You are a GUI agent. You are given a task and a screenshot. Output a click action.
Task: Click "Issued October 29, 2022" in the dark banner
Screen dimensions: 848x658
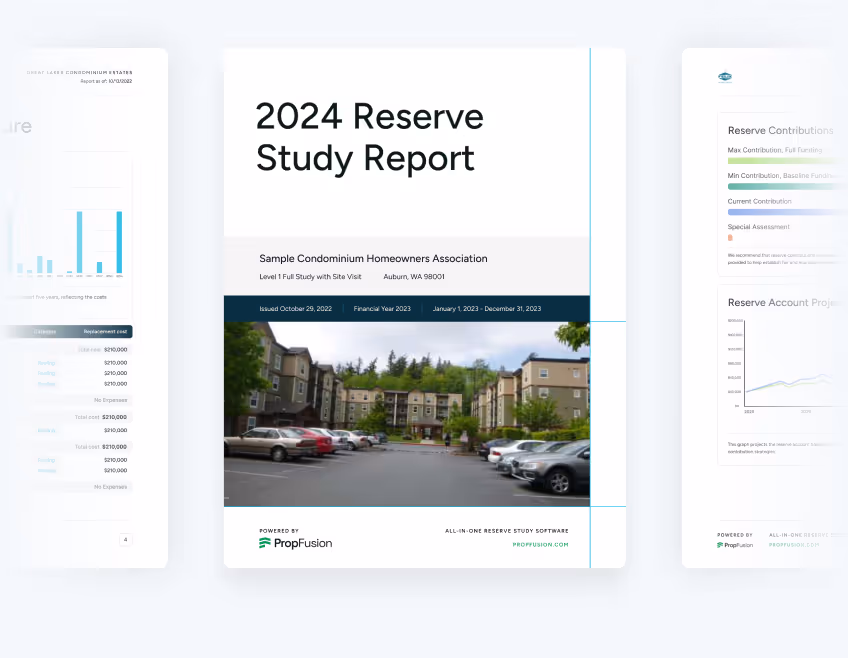click(295, 309)
